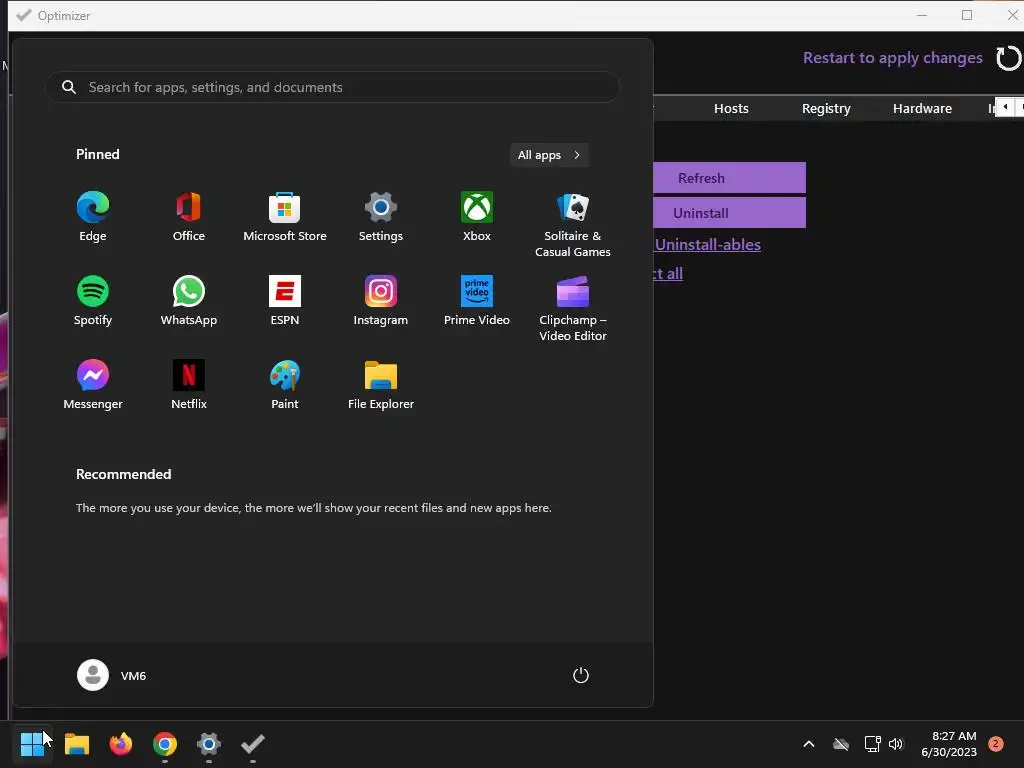
Task: Switch to Hardware tab in Optimizer
Action: (922, 108)
